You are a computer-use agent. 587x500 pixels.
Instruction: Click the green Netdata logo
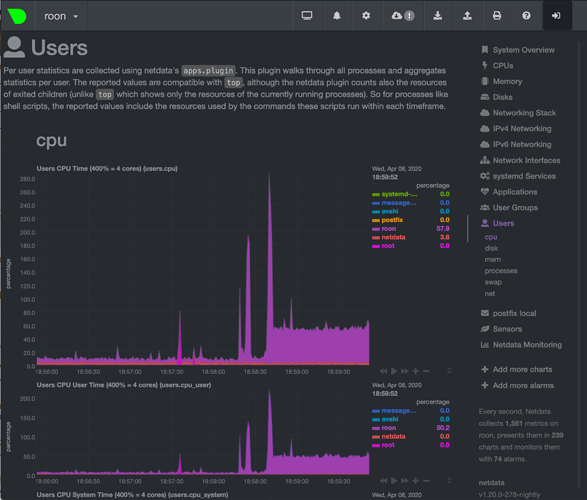[x=17, y=16]
